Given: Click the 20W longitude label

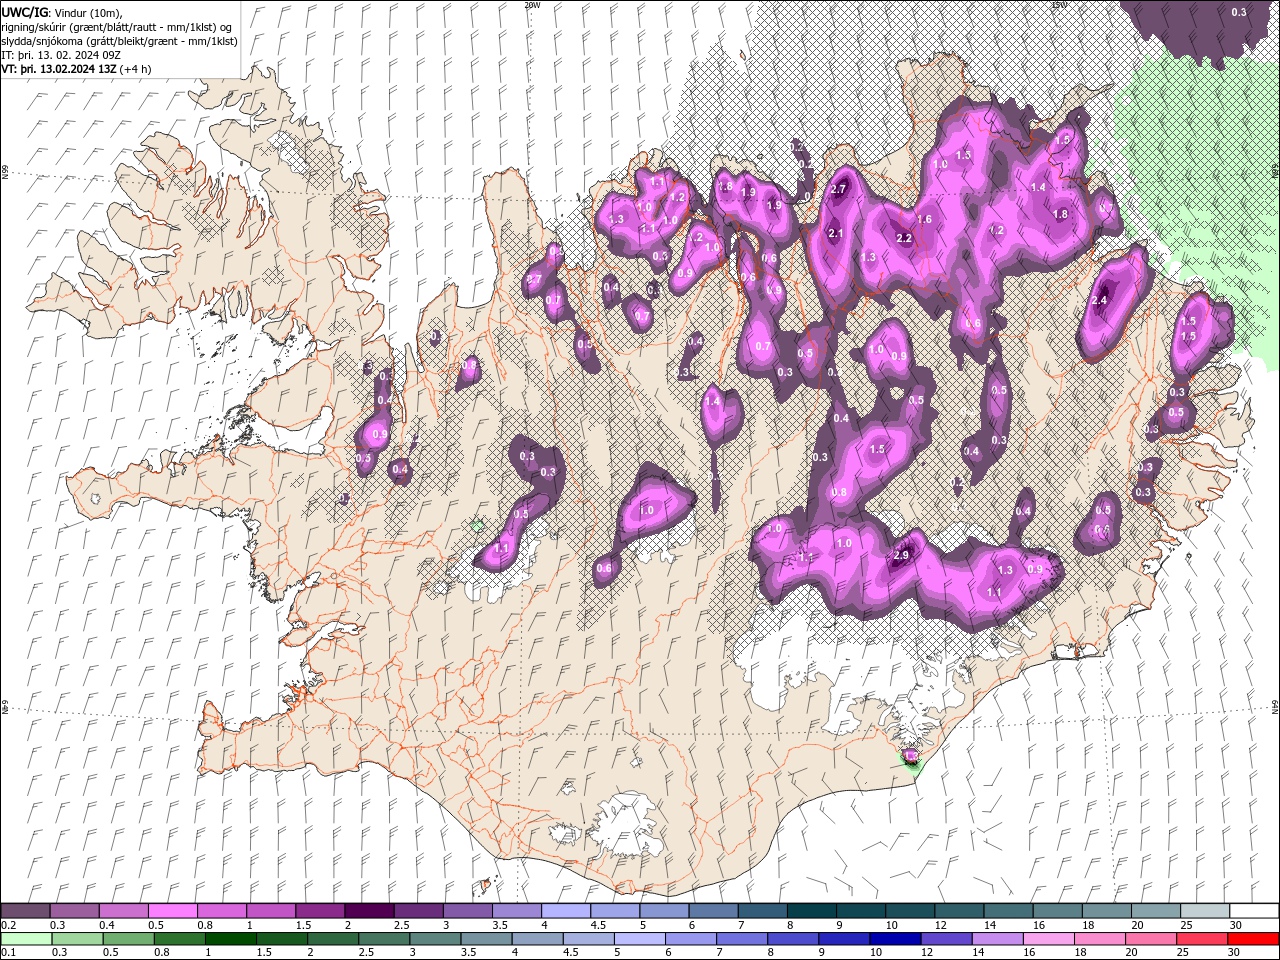Looking at the screenshot, I should (x=532, y=5).
